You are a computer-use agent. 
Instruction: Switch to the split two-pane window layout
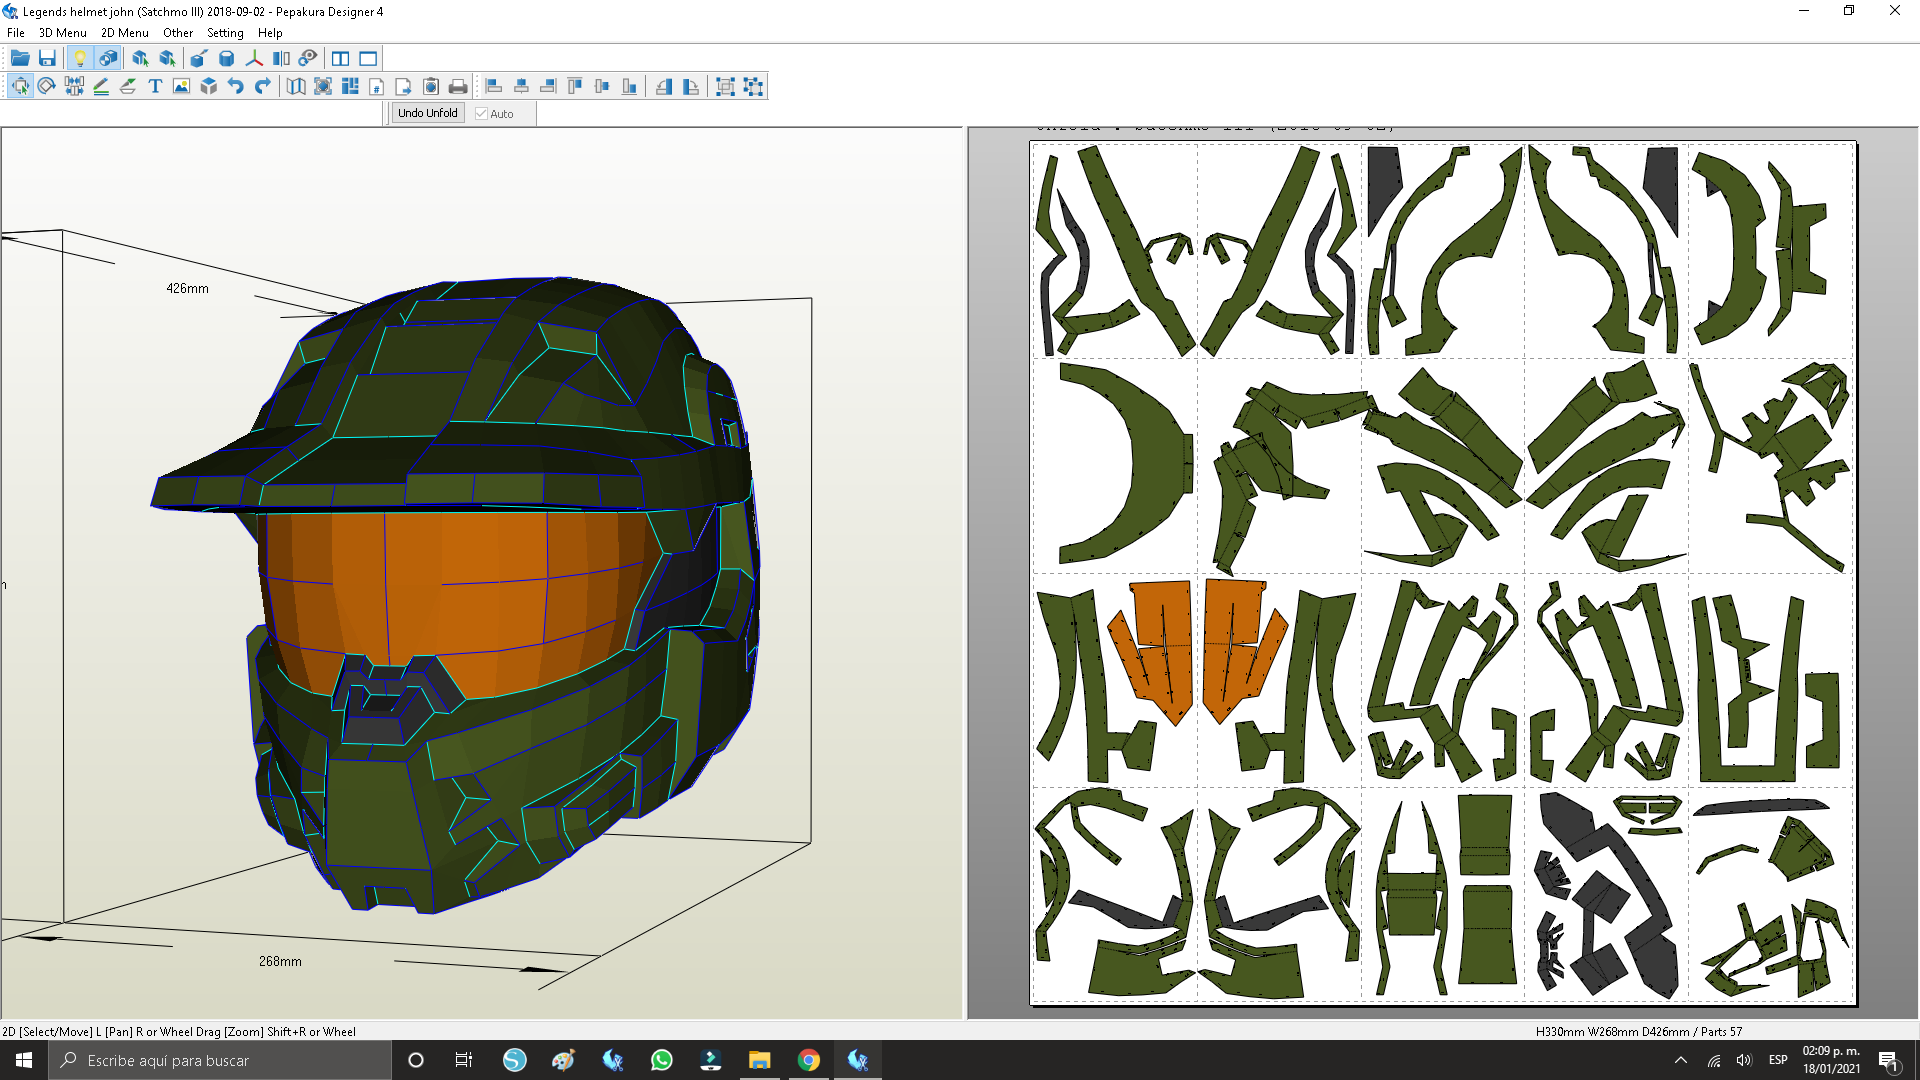coord(341,58)
